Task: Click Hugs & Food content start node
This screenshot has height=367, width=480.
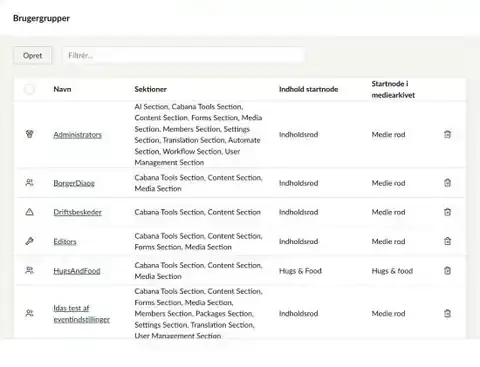Action: [300, 271]
